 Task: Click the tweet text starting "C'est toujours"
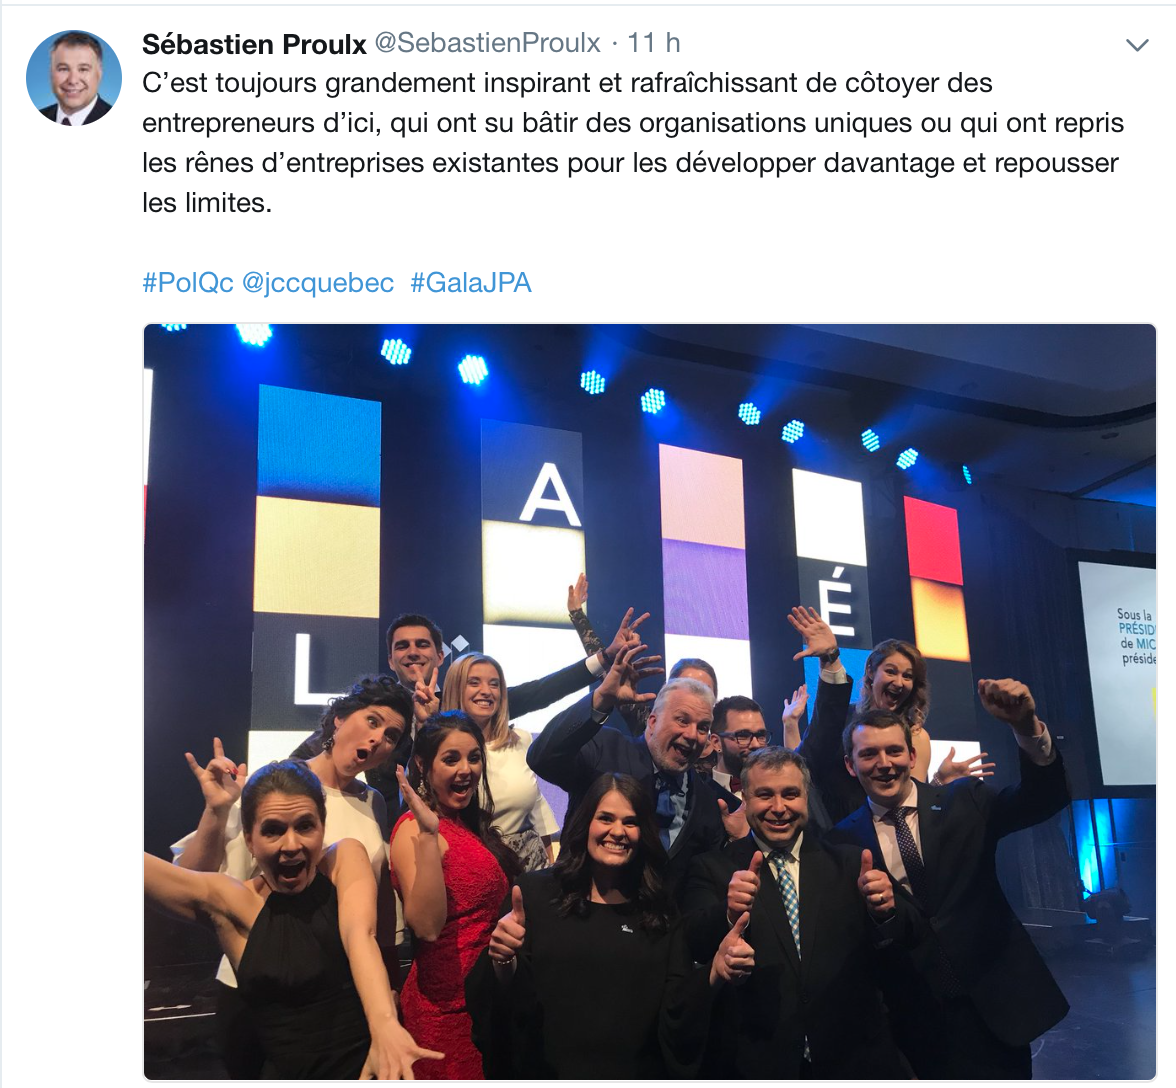pyautogui.click(x=633, y=142)
